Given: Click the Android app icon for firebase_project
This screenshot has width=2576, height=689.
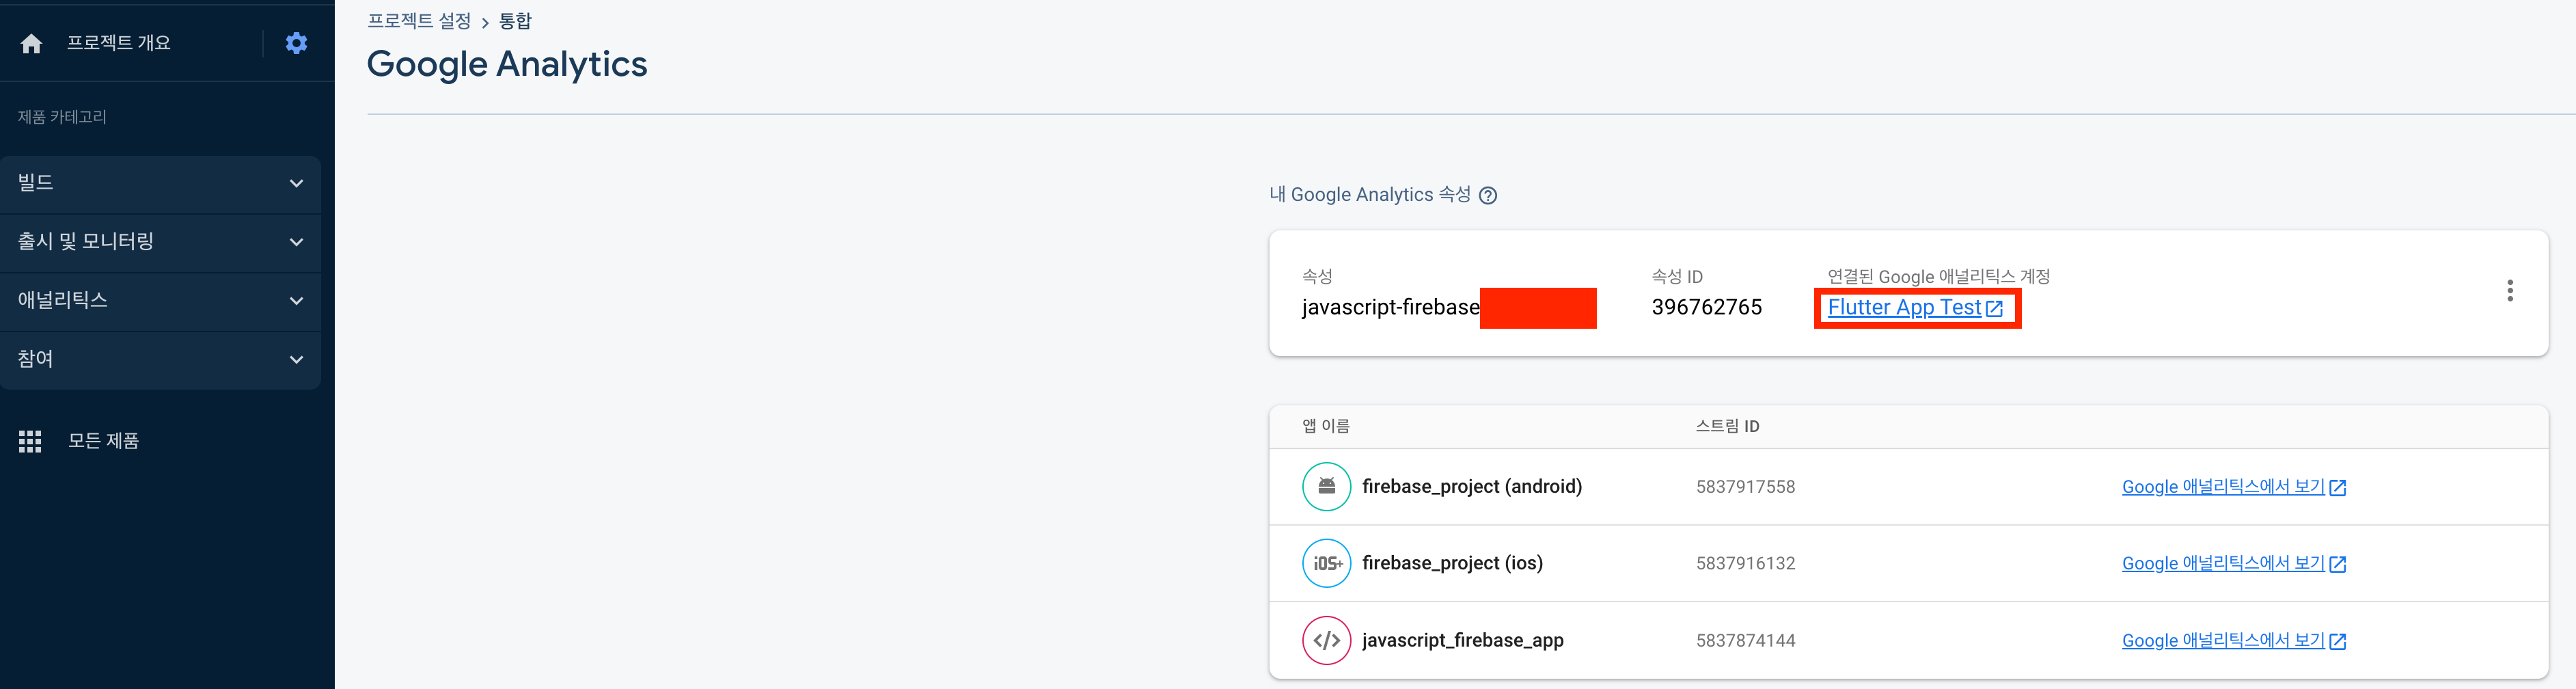Looking at the screenshot, I should click(1326, 487).
